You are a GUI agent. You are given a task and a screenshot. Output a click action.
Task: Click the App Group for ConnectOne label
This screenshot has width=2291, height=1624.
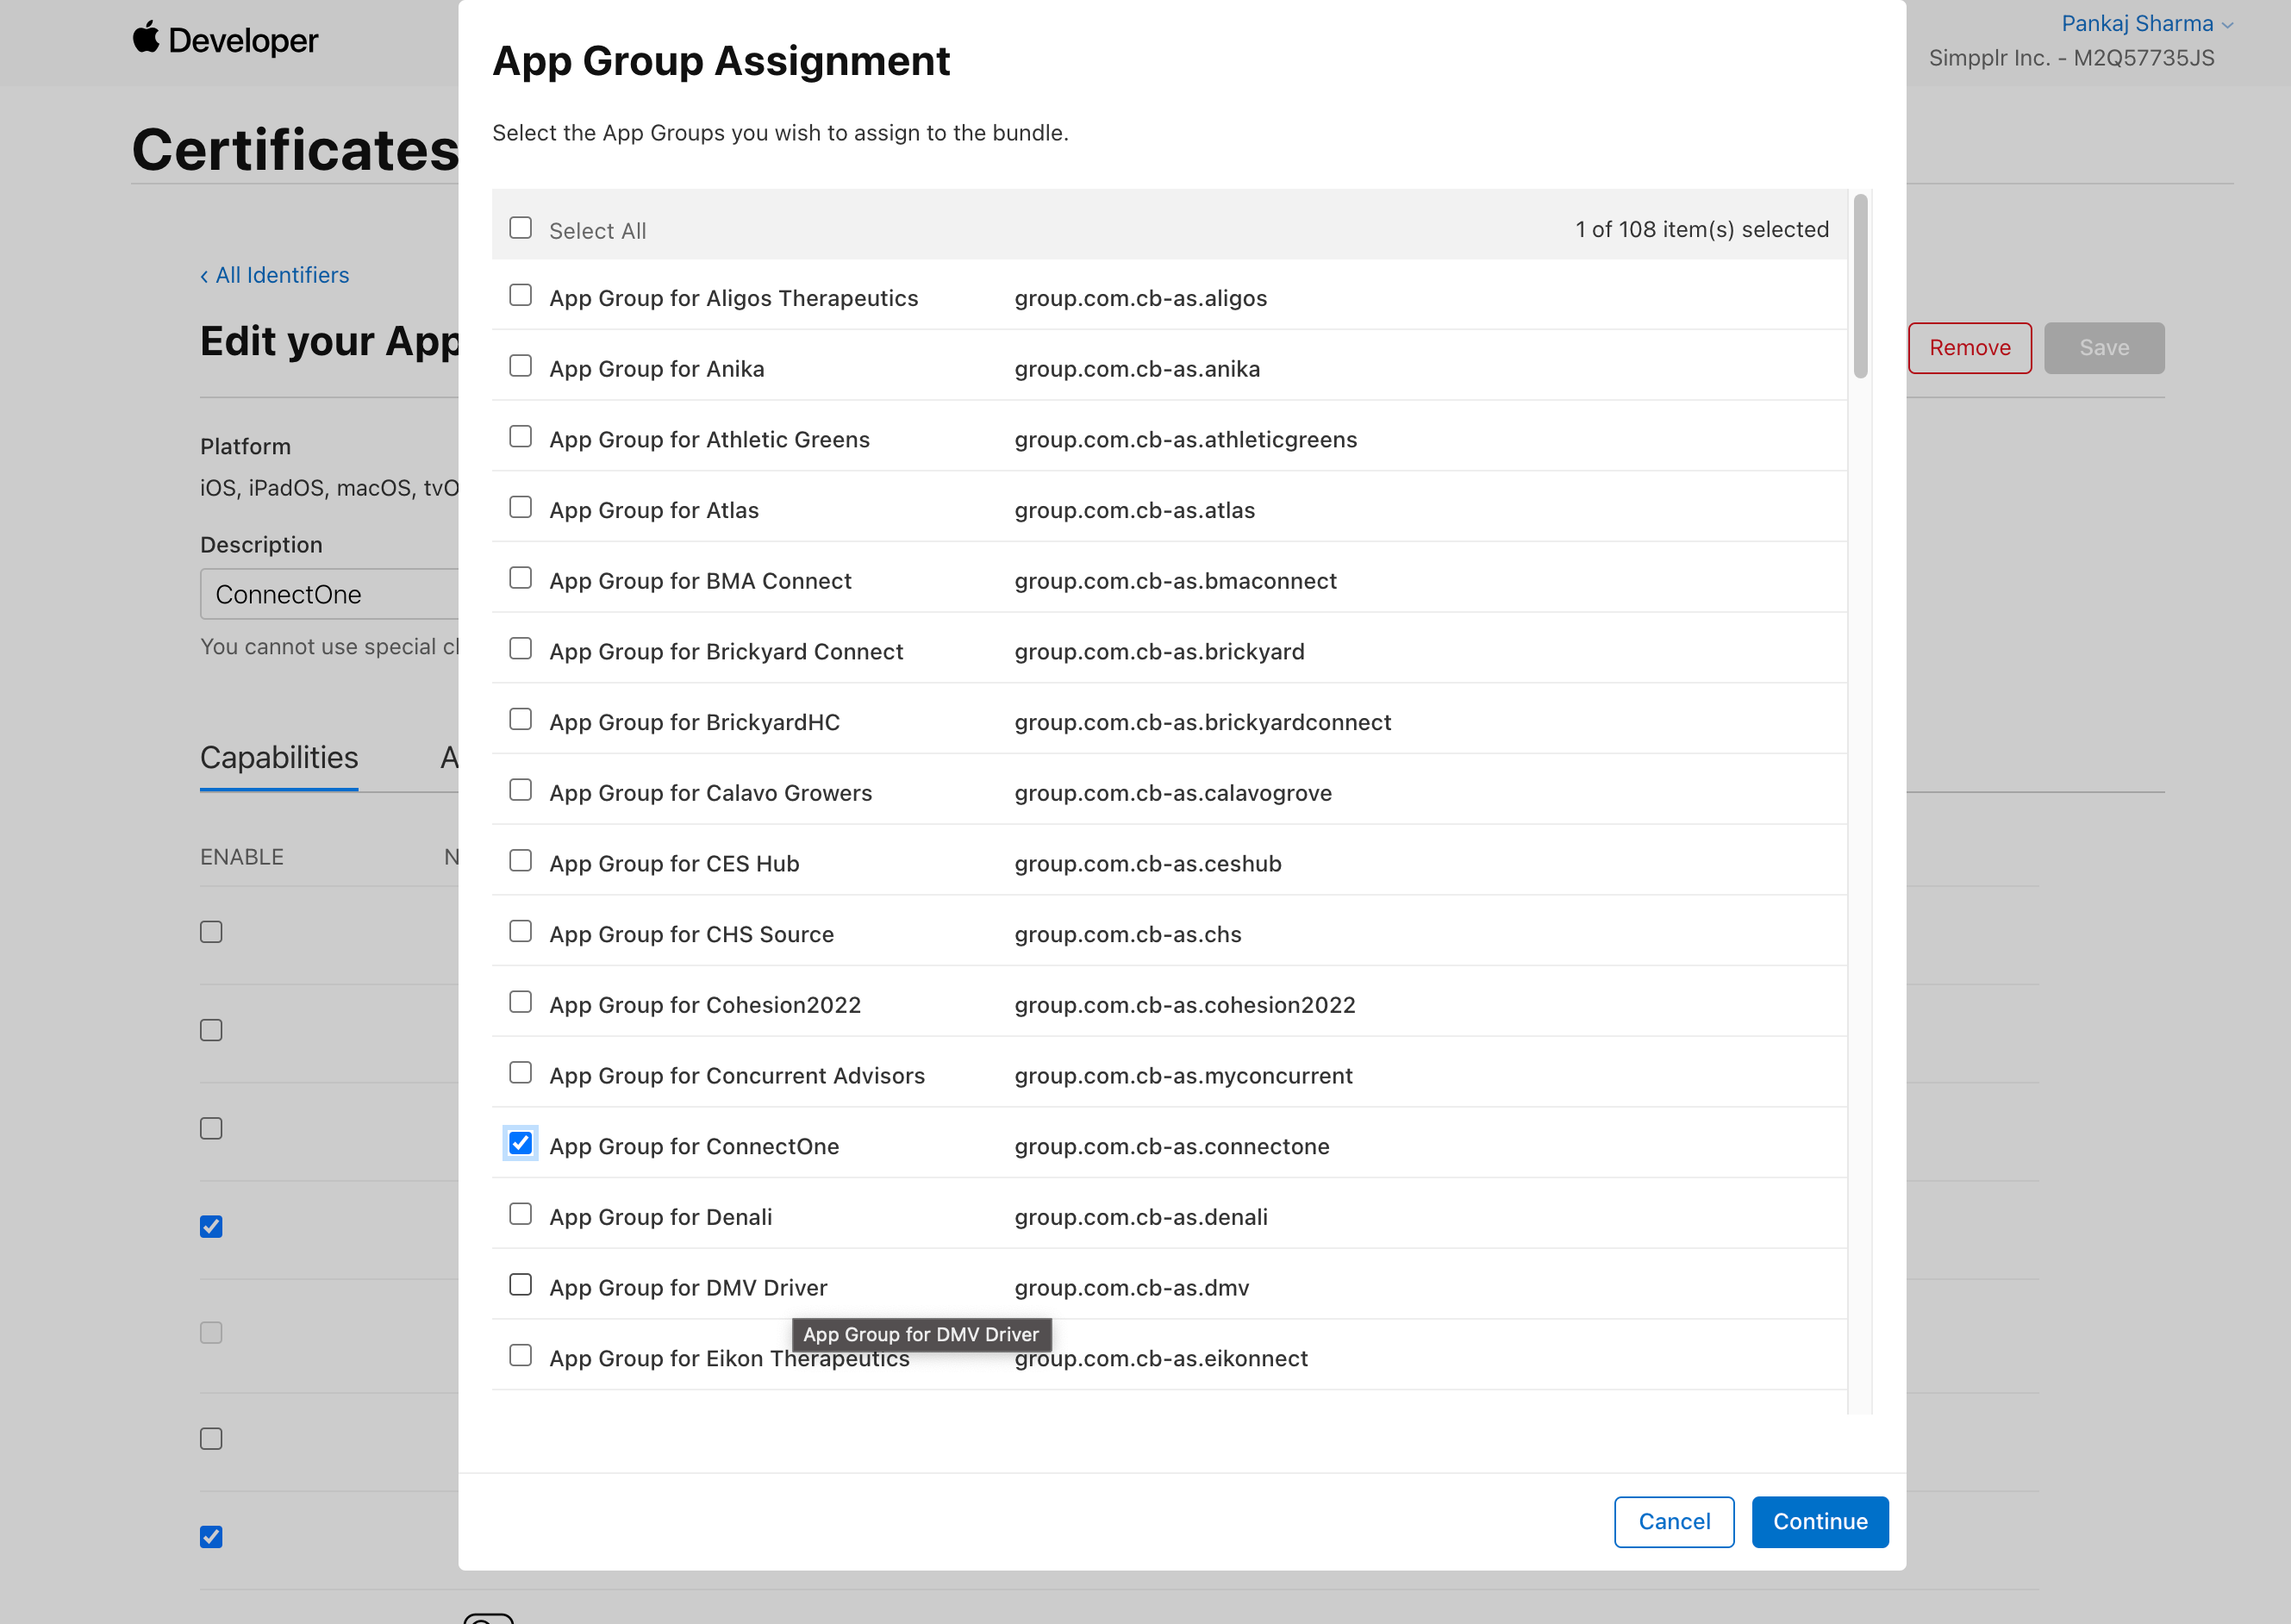point(694,1146)
